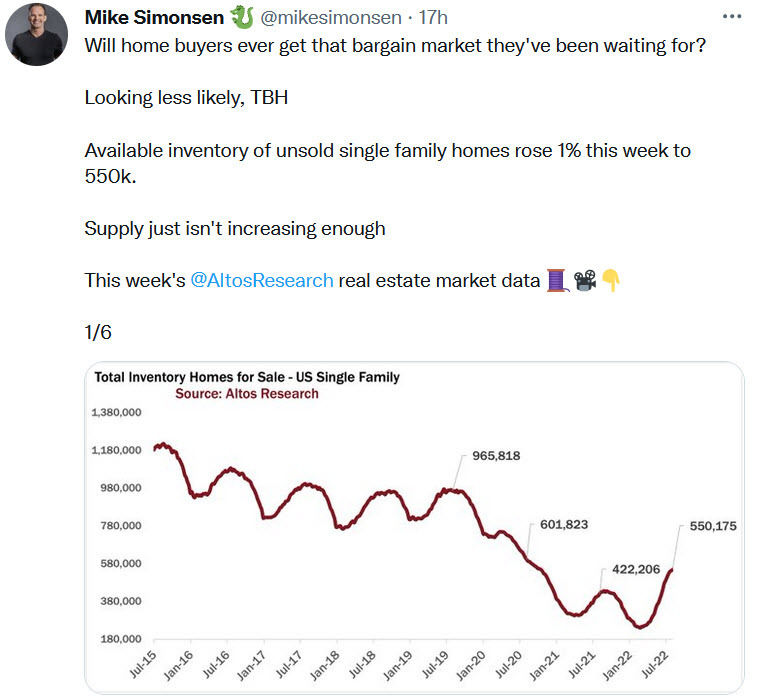Open the @AltosResearch mention link
The height and width of the screenshot is (700, 763).
(x=262, y=281)
